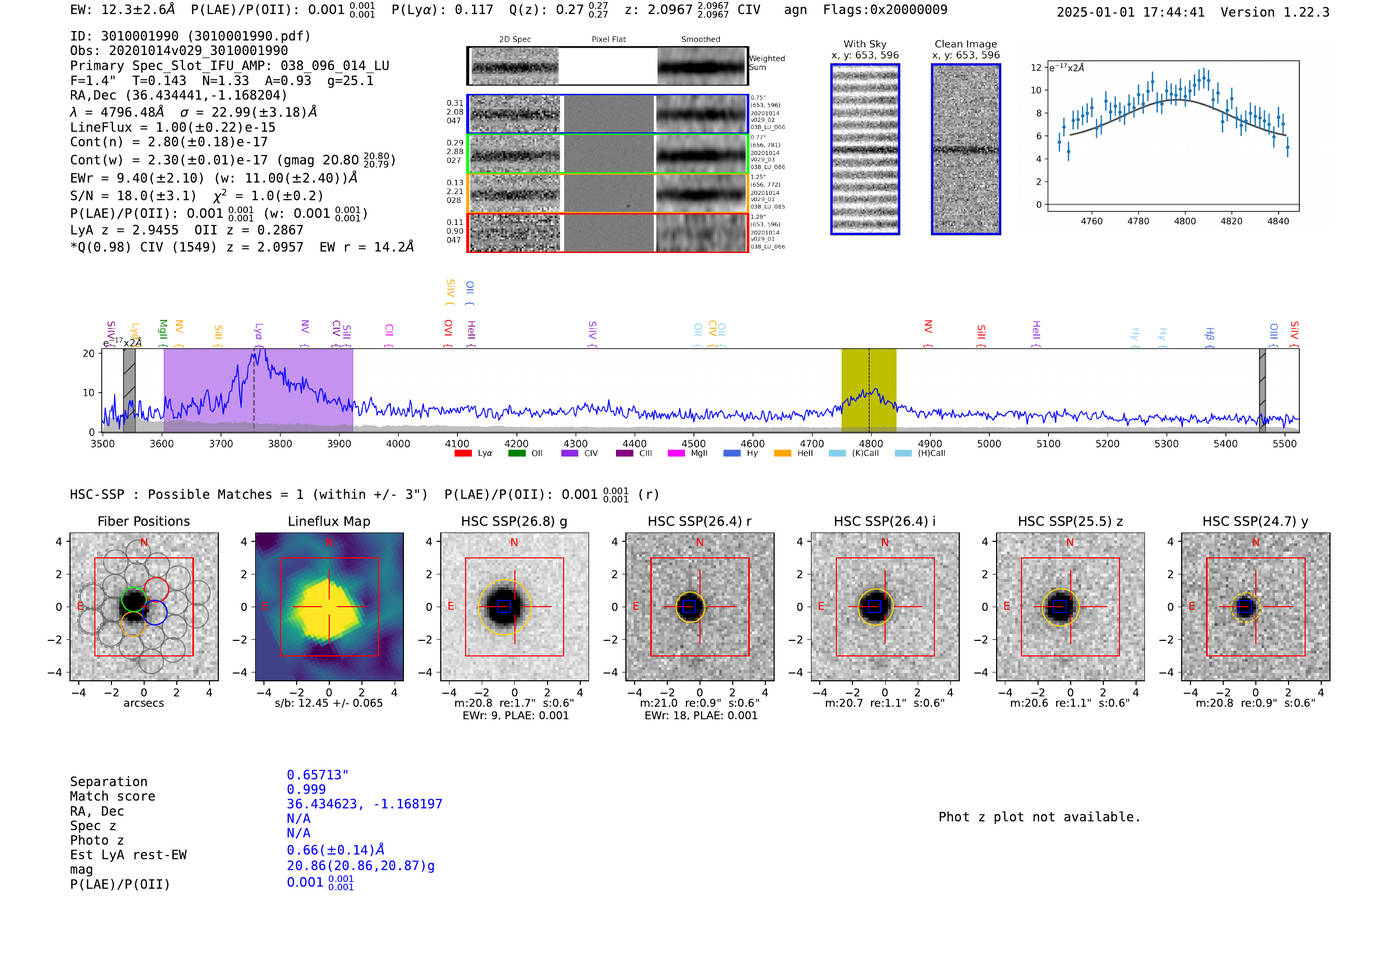1400x953 pixels.
Task: Click the dark purple CIII legend swatch
Action: pos(624,453)
